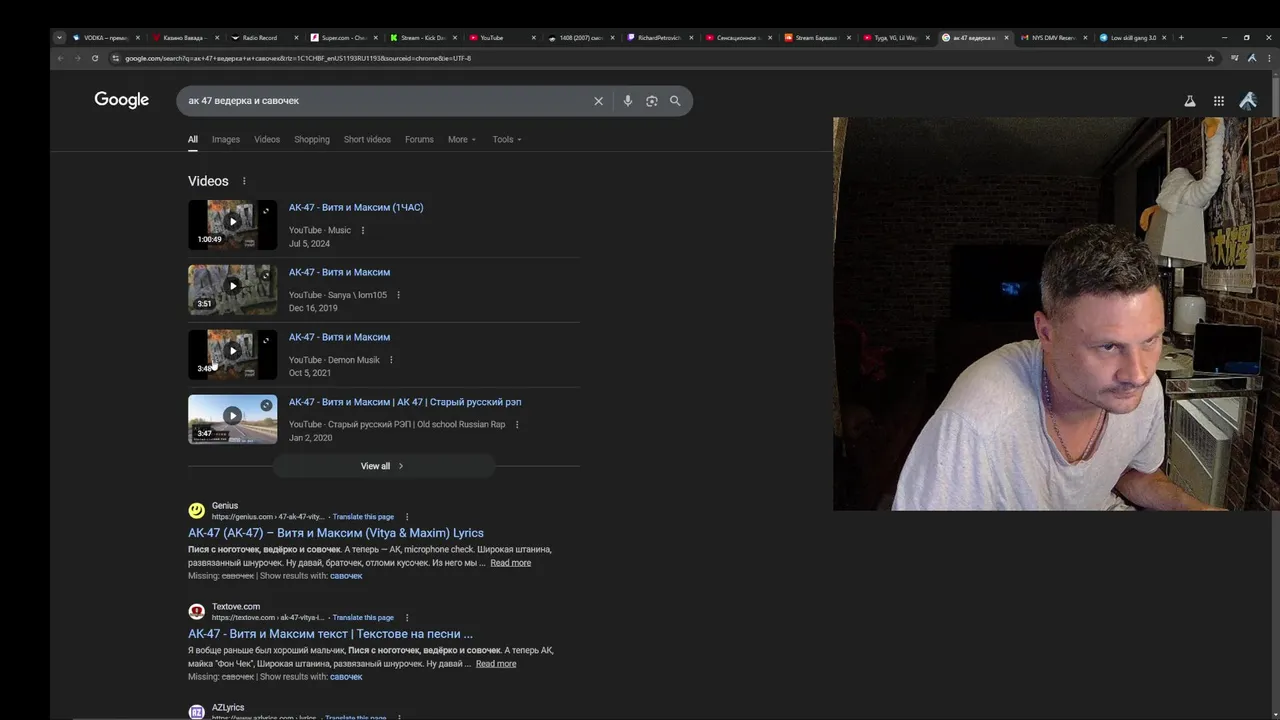Click the magnifying glass search icon
This screenshot has width=1280, height=720.
click(675, 101)
